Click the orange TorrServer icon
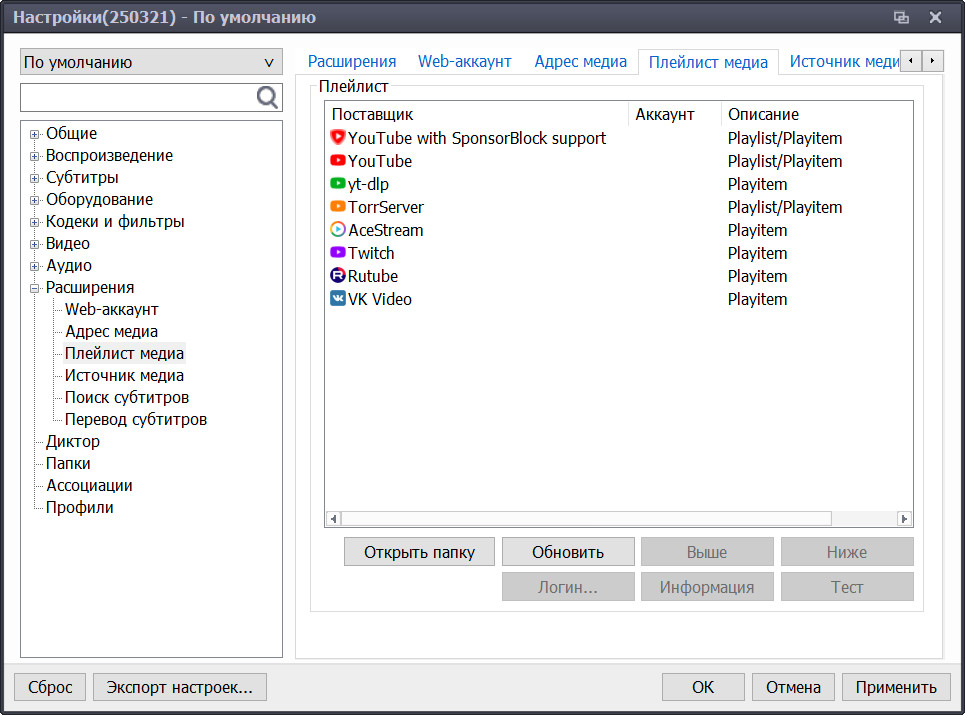The image size is (965, 715). 338,206
